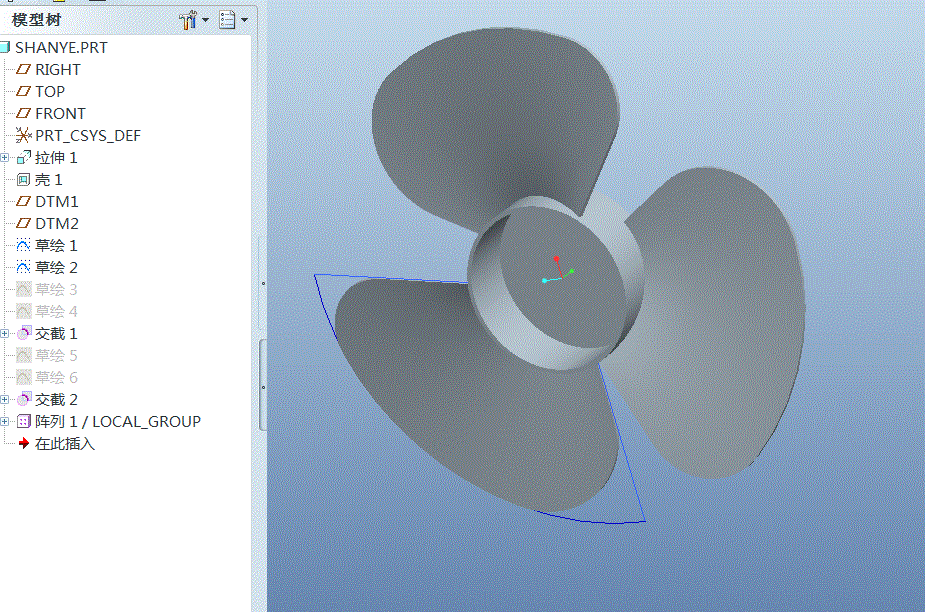The height and width of the screenshot is (612, 925).
Task: Select the SHANYE.PRT root node text
Action: (61, 48)
